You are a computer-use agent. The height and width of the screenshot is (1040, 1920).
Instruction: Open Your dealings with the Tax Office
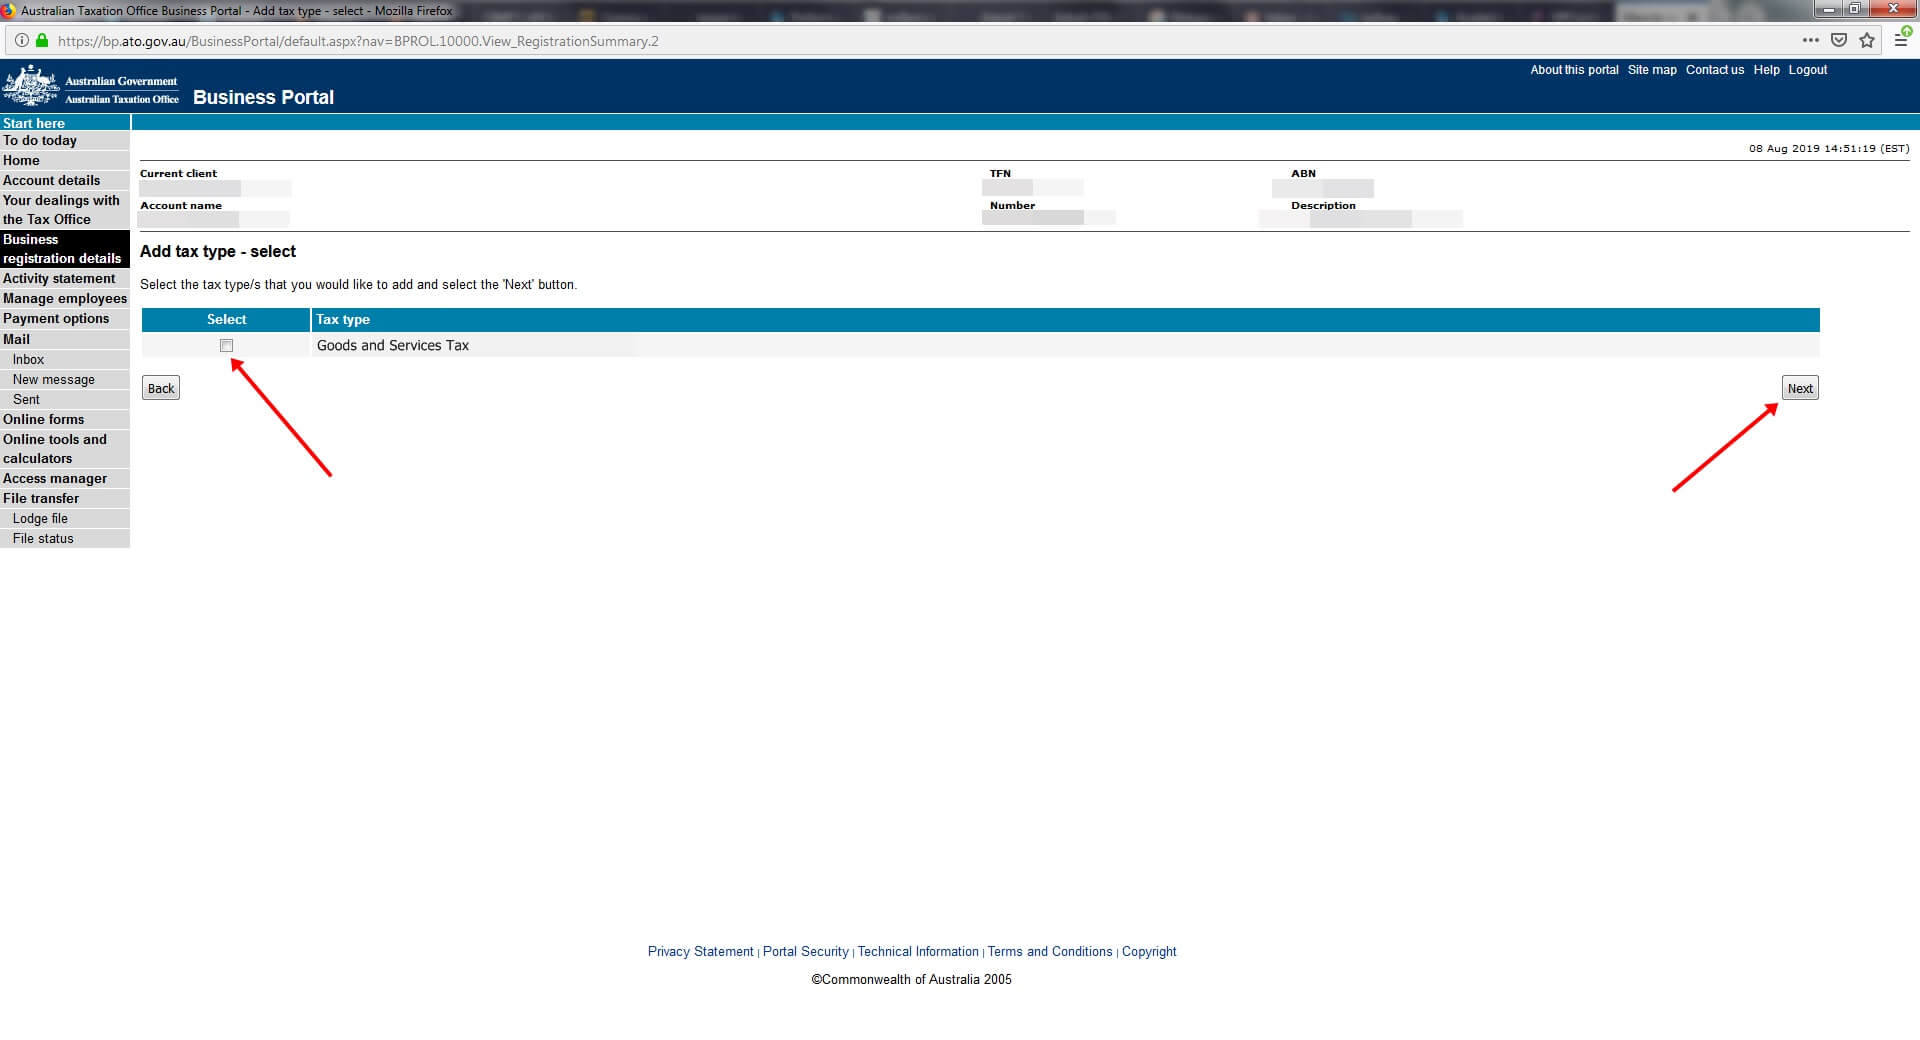click(65, 210)
